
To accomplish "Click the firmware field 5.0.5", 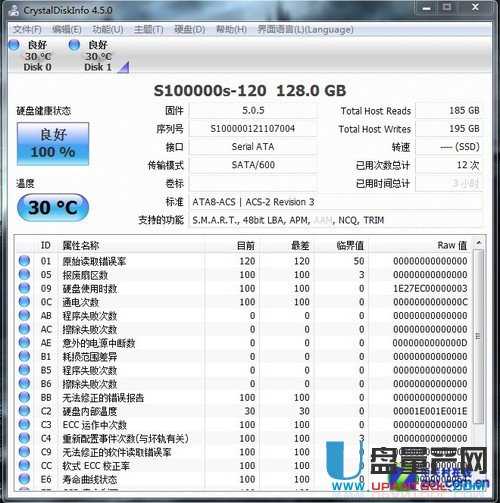I will 253,110.
